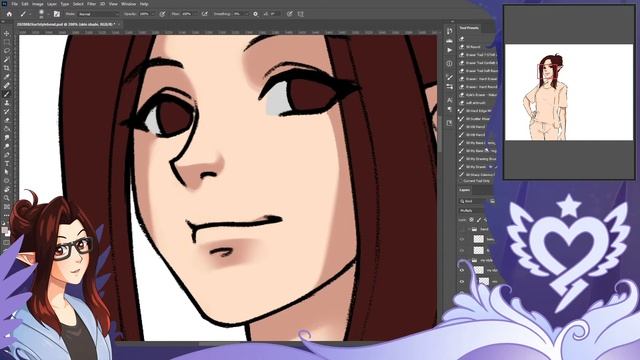The width and height of the screenshot is (640, 360).
Task: Open the File menu
Action: pos(14,4)
